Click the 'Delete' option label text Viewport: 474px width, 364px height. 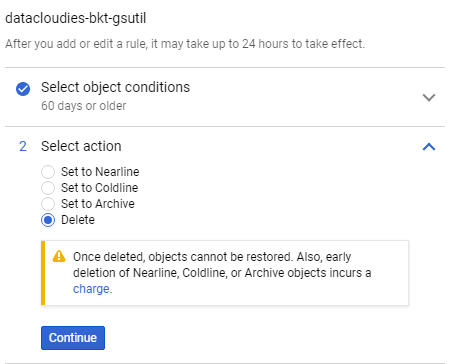78,220
